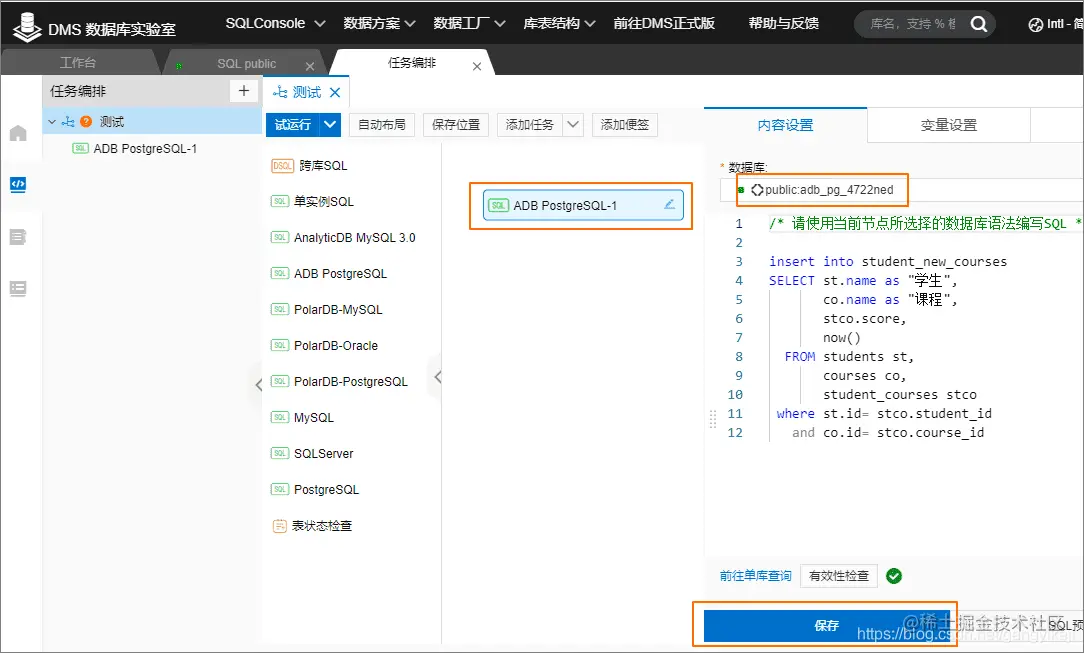Viewport: 1084px width, 653px height.
Task: Click 添加便签 button
Action: (625, 124)
